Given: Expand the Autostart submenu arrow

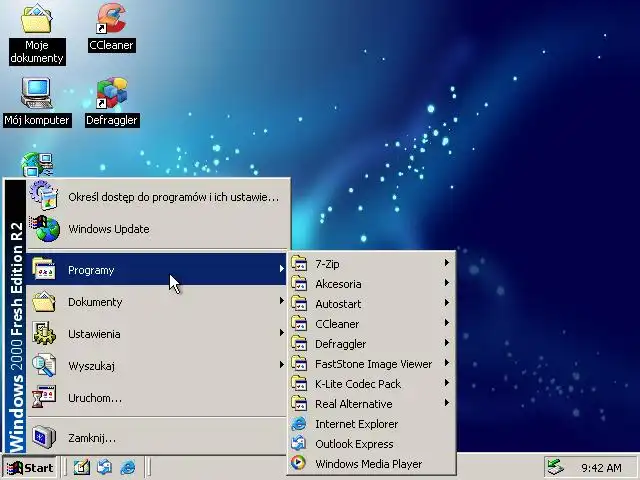Looking at the screenshot, I should 447,303.
